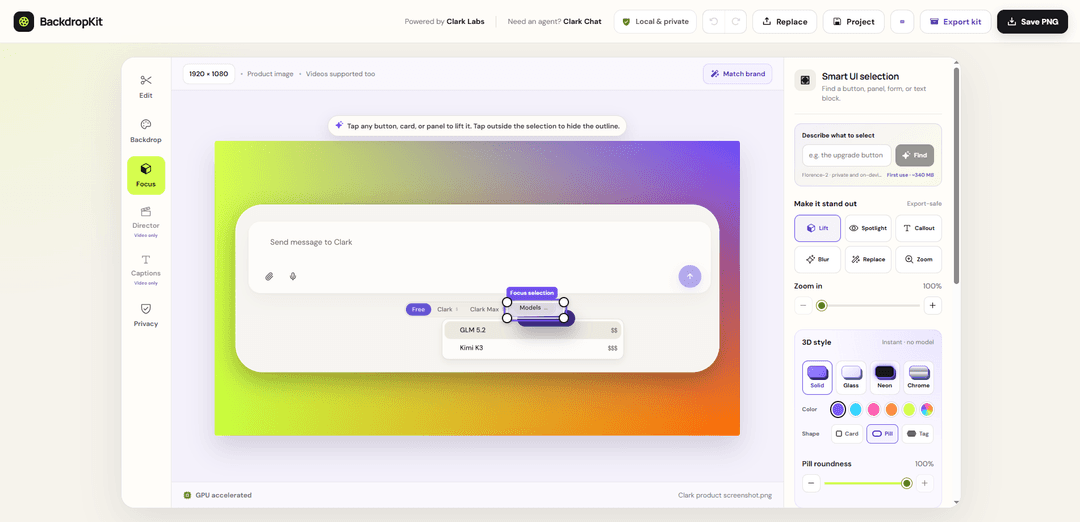Decrease Pill roundness with the minus button
The width and height of the screenshot is (1080, 522).
pyautogui.click(x=811, y=483)
